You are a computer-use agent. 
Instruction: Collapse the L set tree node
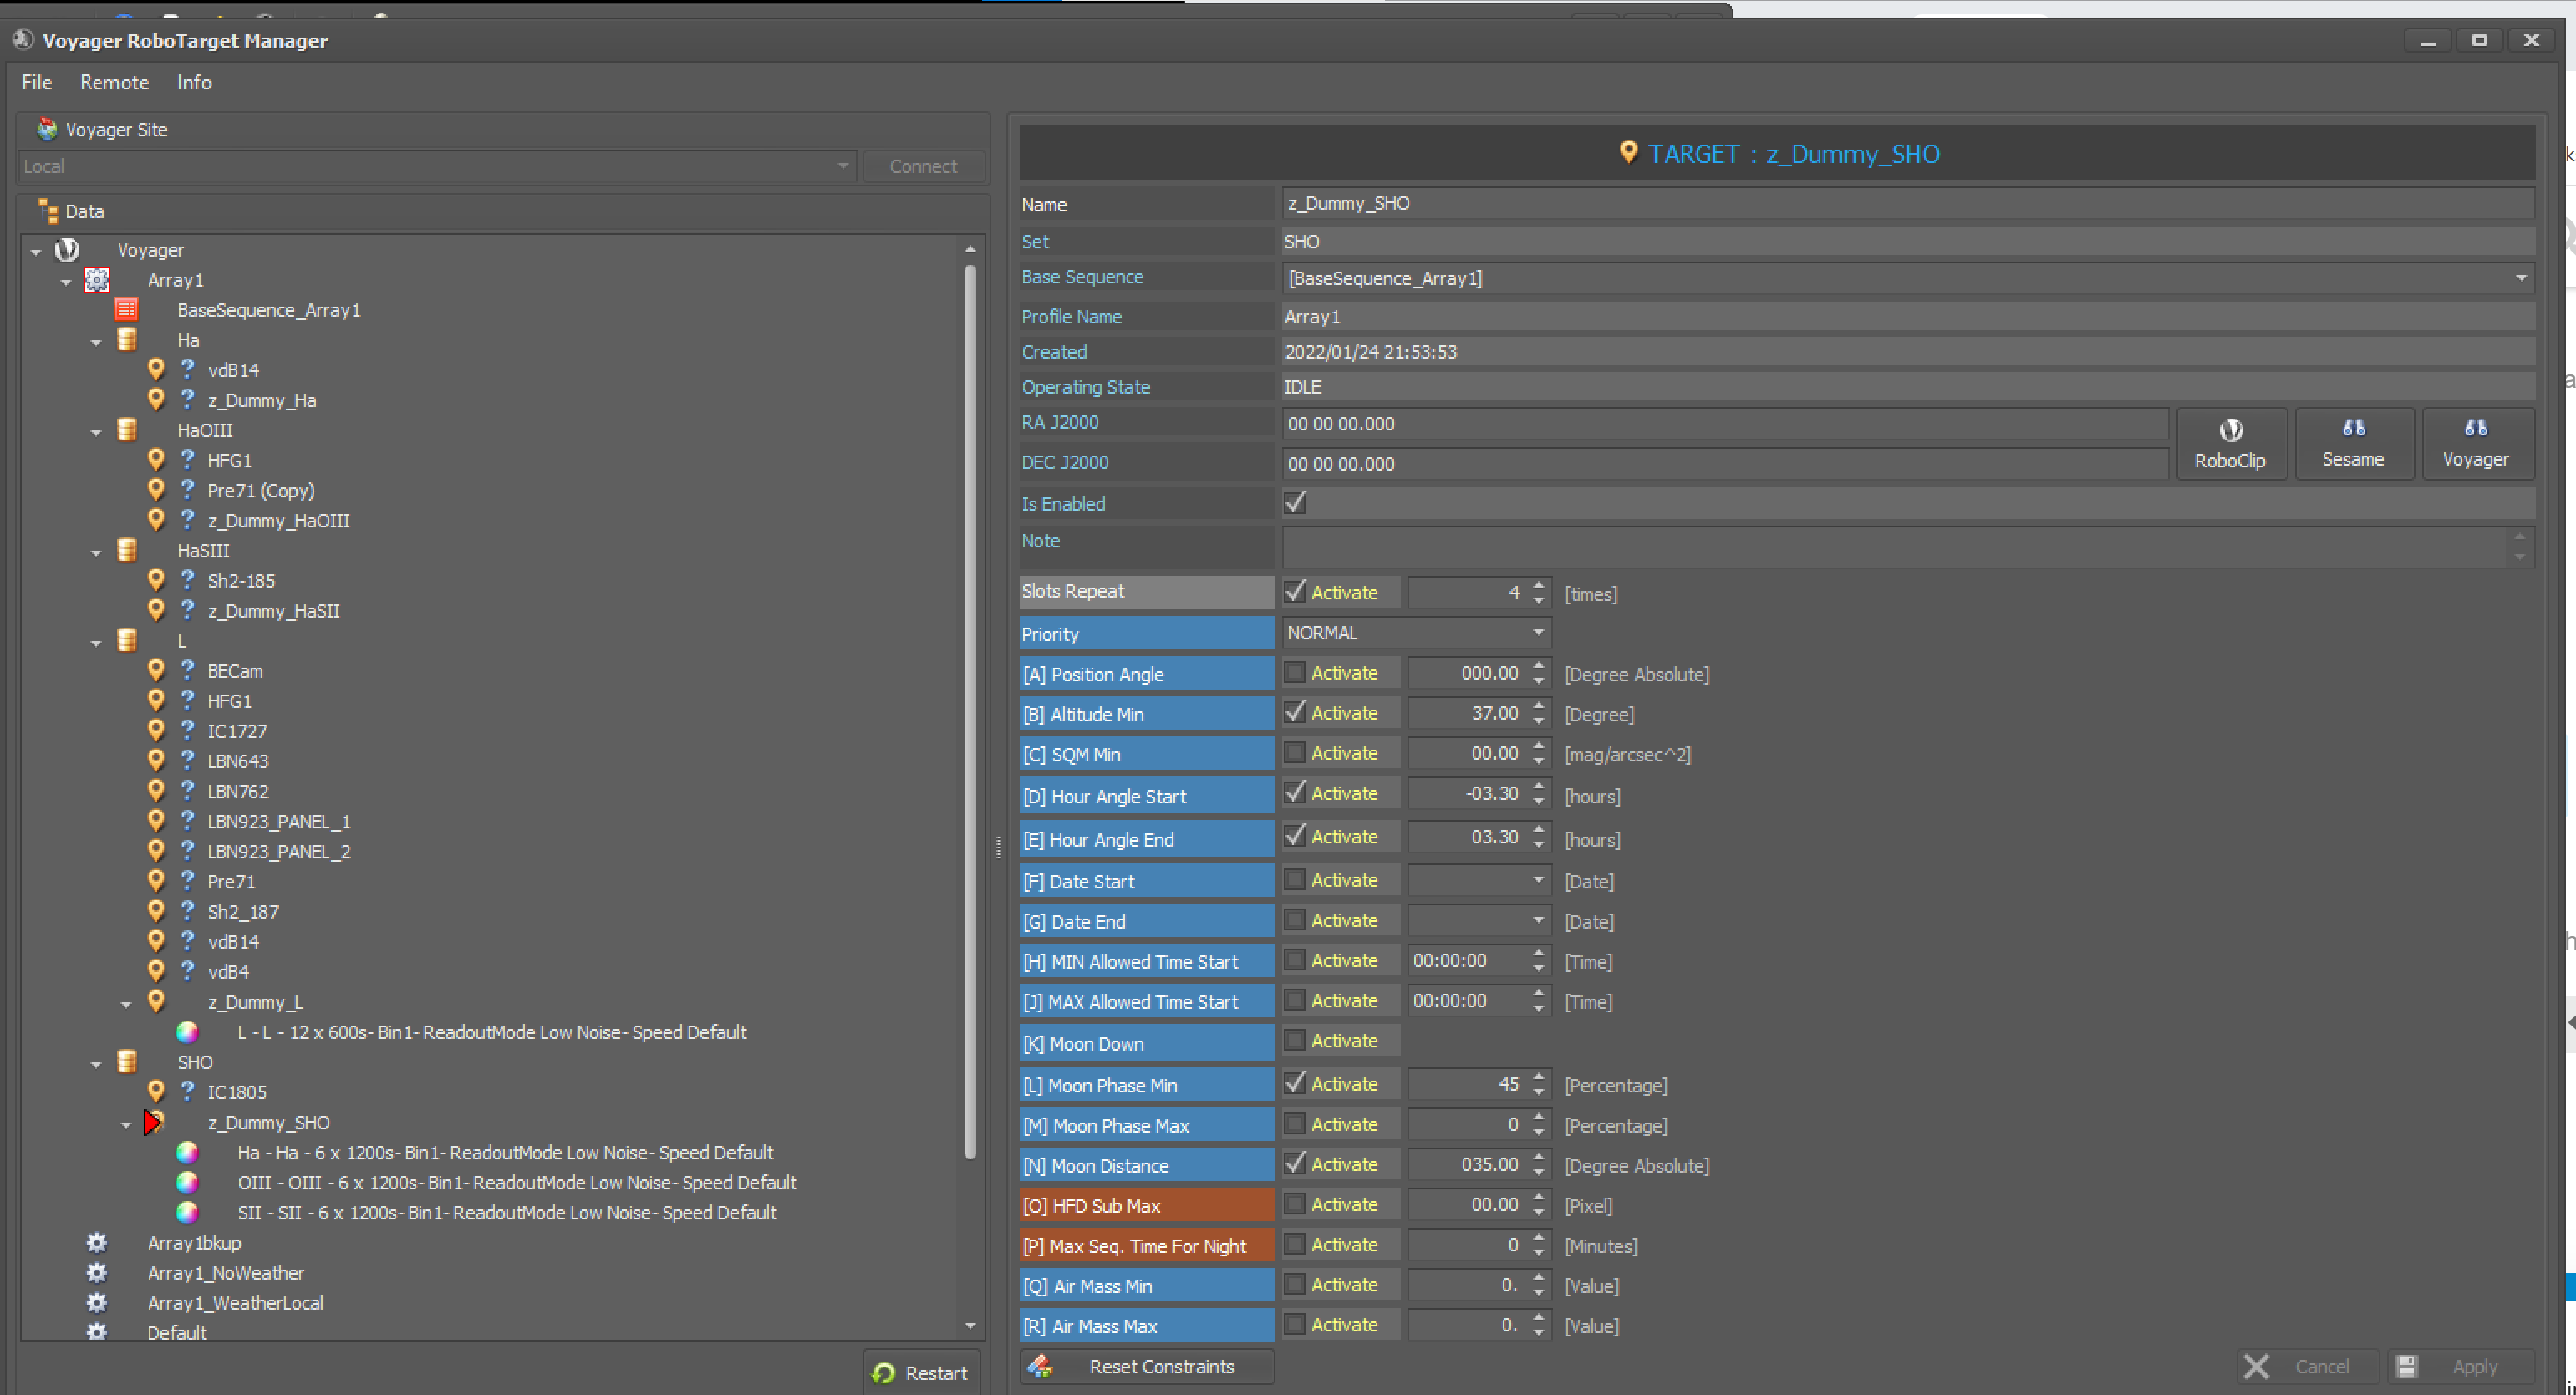tap(96, 643)
